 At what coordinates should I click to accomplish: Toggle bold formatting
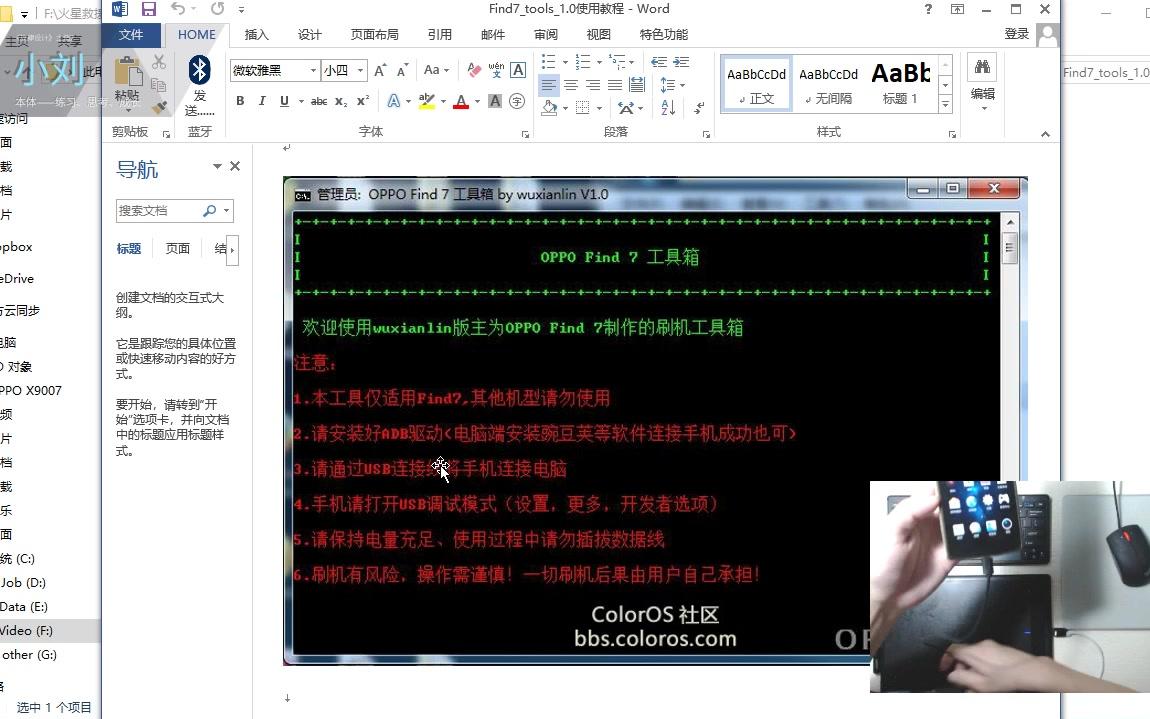point(240,101)
